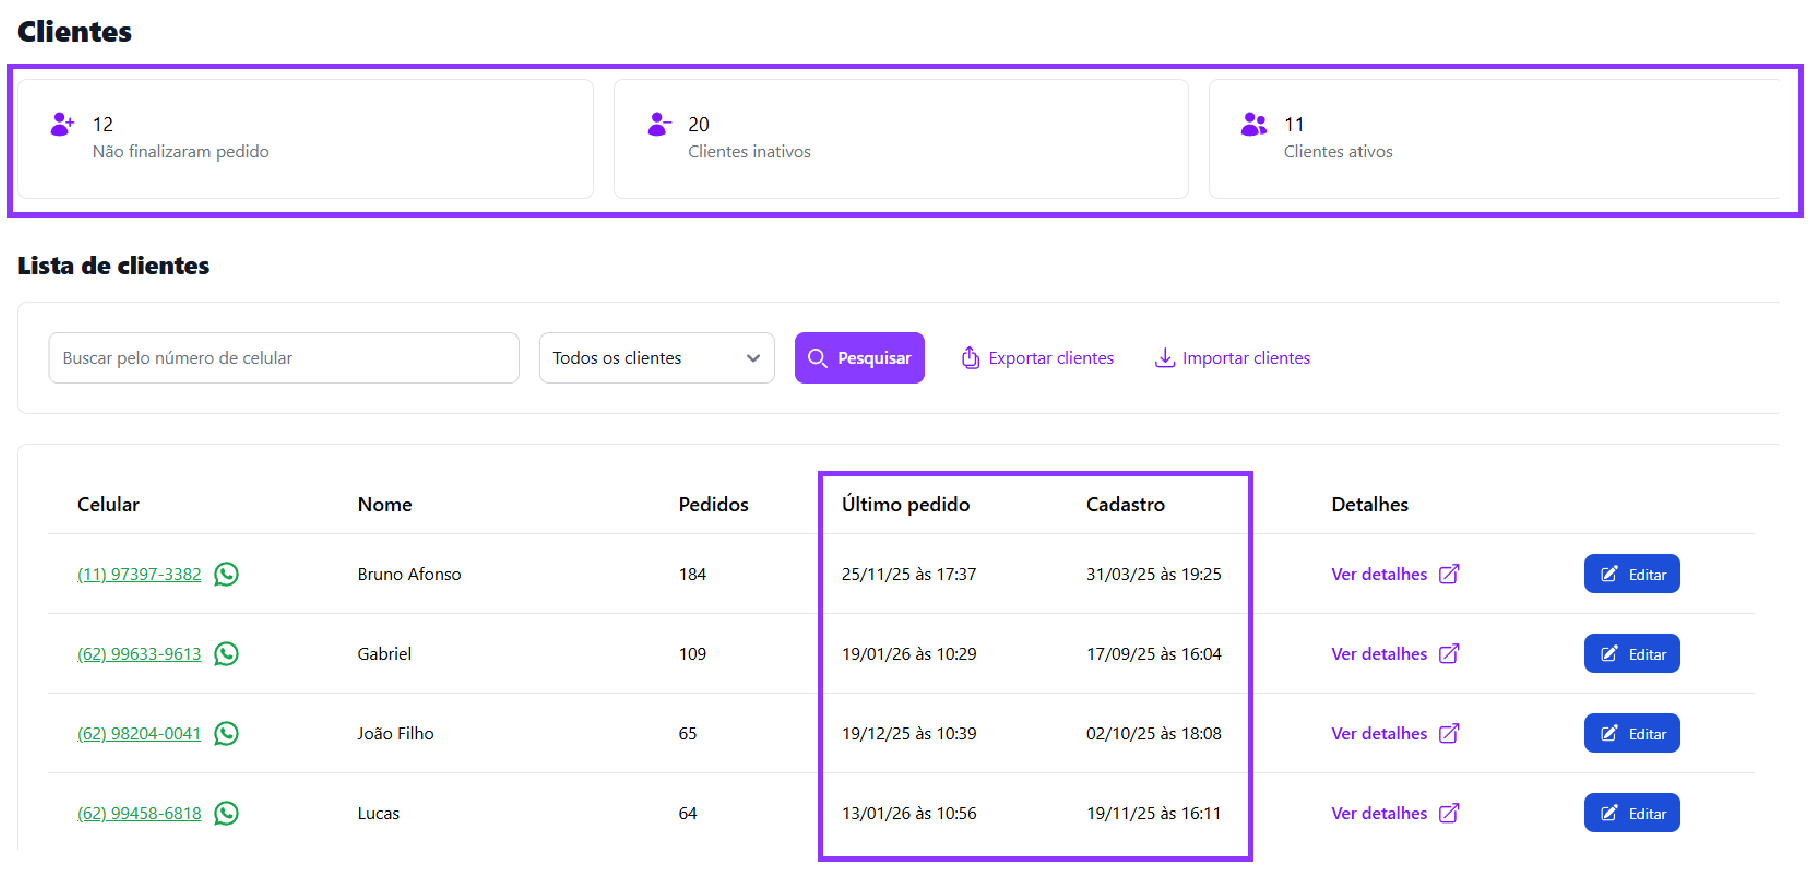
Task: Open WhatsApp chat for Gabriel's number
Action: tap(227, 654)
